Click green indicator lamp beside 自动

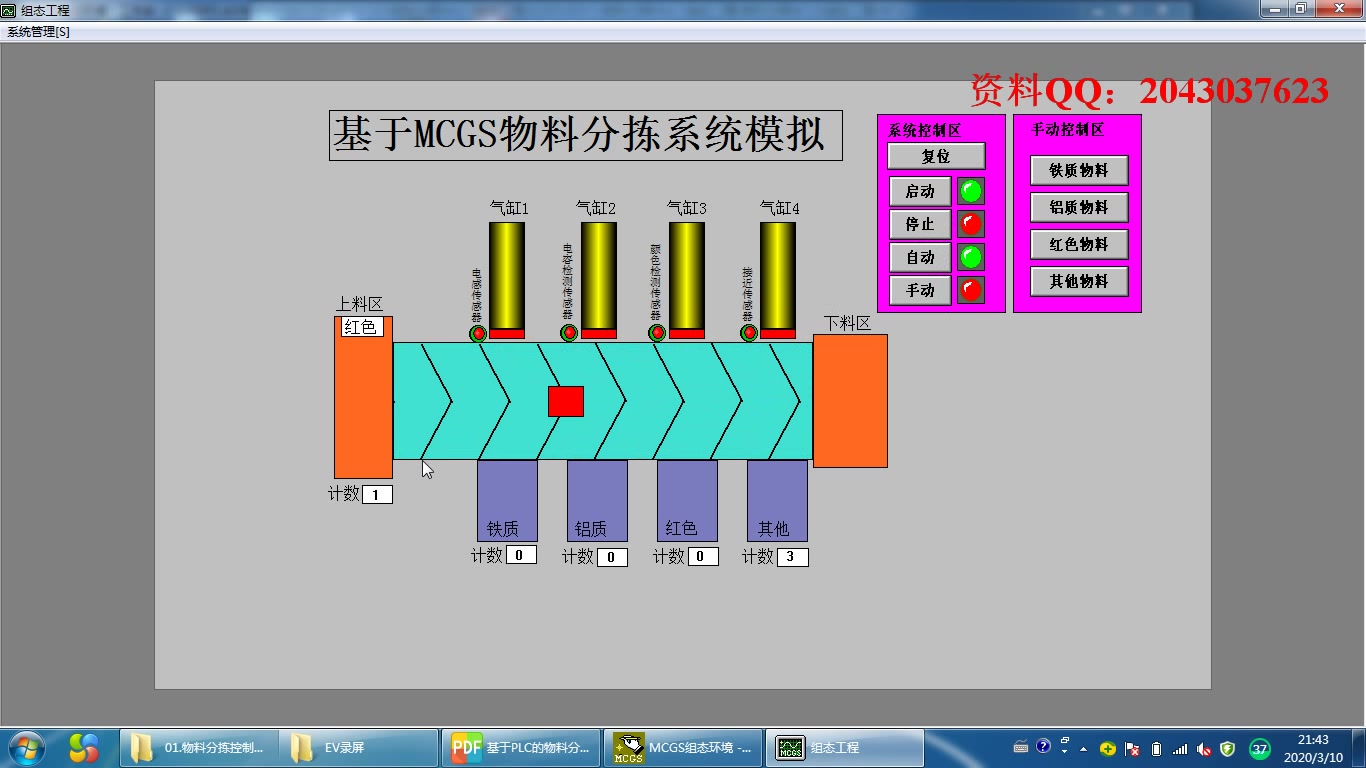(971, 257)
